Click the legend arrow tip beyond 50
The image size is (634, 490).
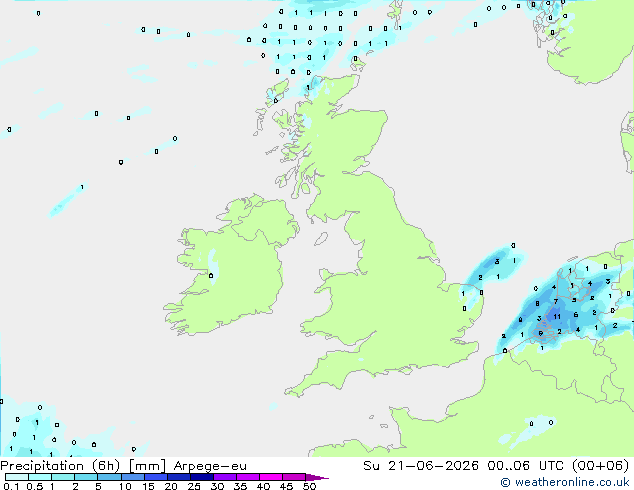click(317, 477)
